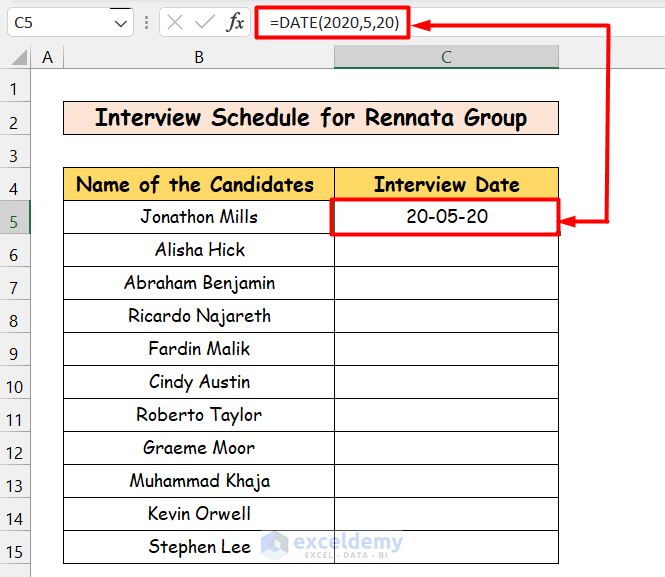This screenshot has width=665, height=577.
Task: Select column C header
Action: (x=446, y=58)
